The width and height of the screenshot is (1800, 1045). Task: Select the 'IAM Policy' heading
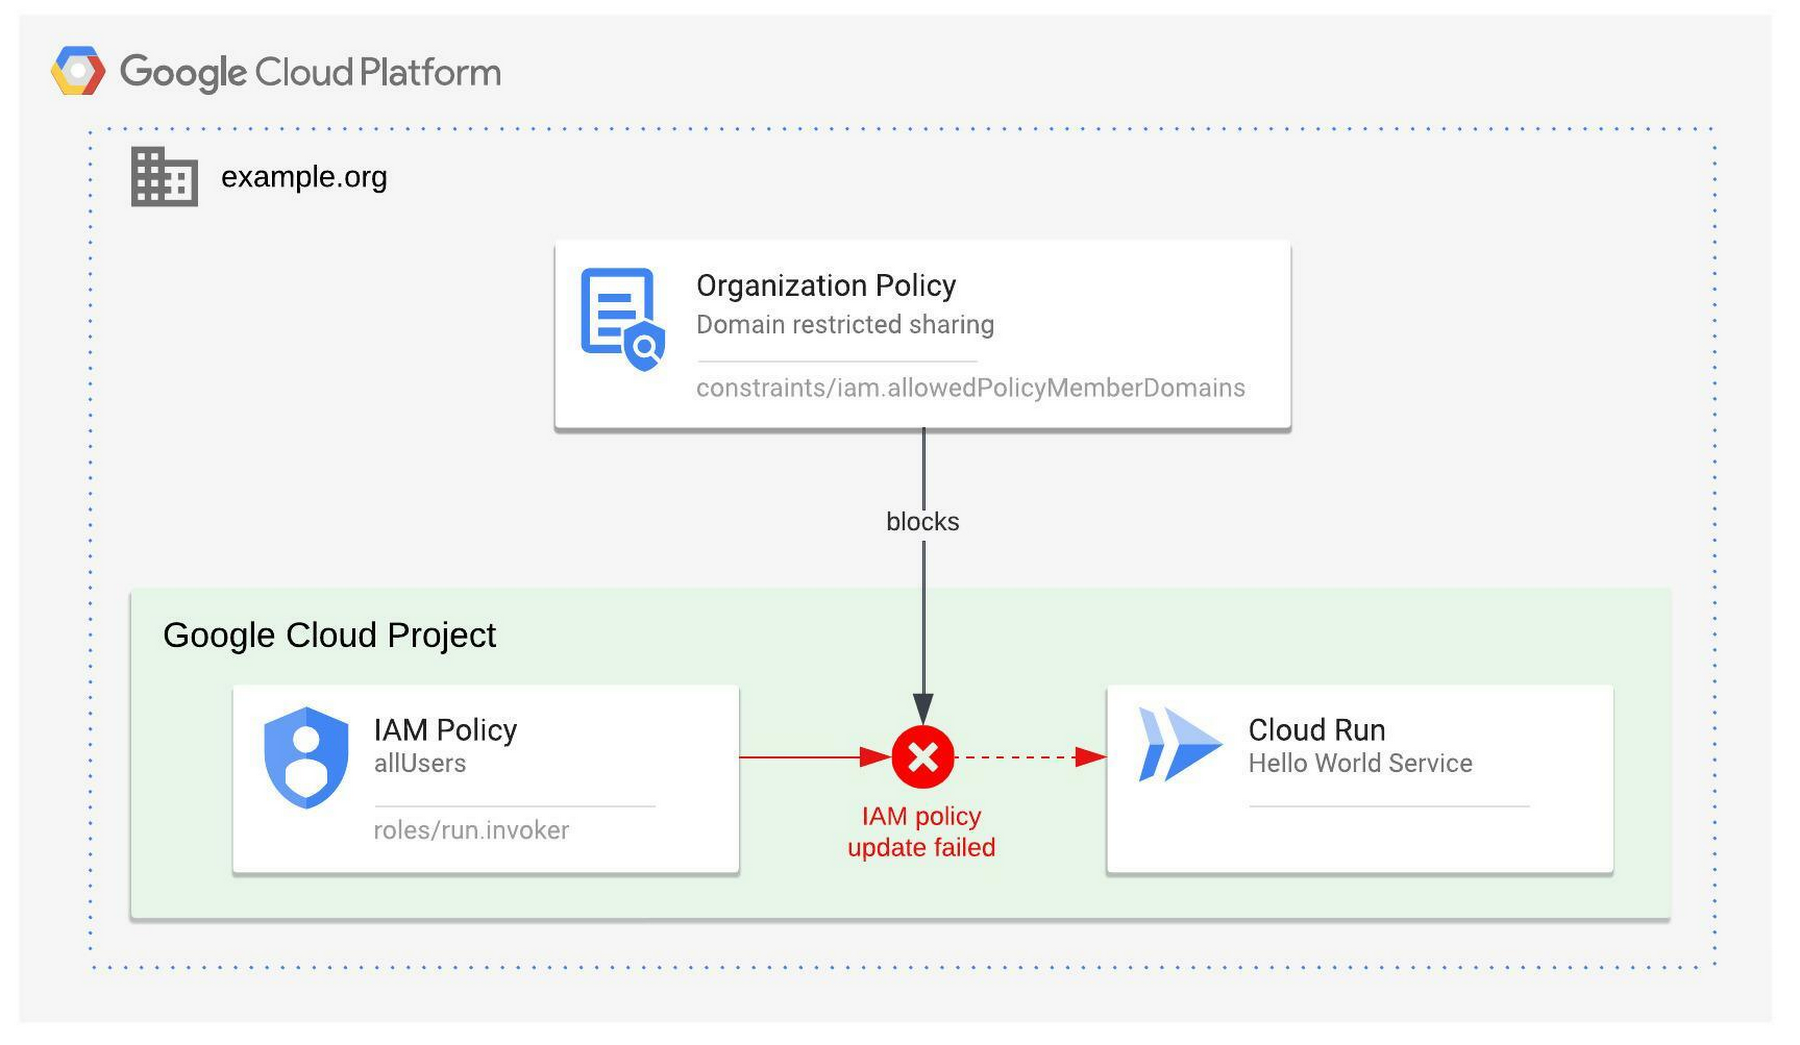point(445,730)
